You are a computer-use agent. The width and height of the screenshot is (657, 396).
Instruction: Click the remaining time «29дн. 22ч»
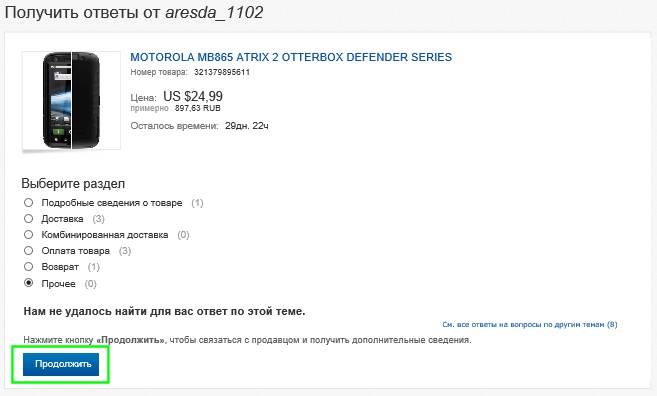tap(246, 126)
